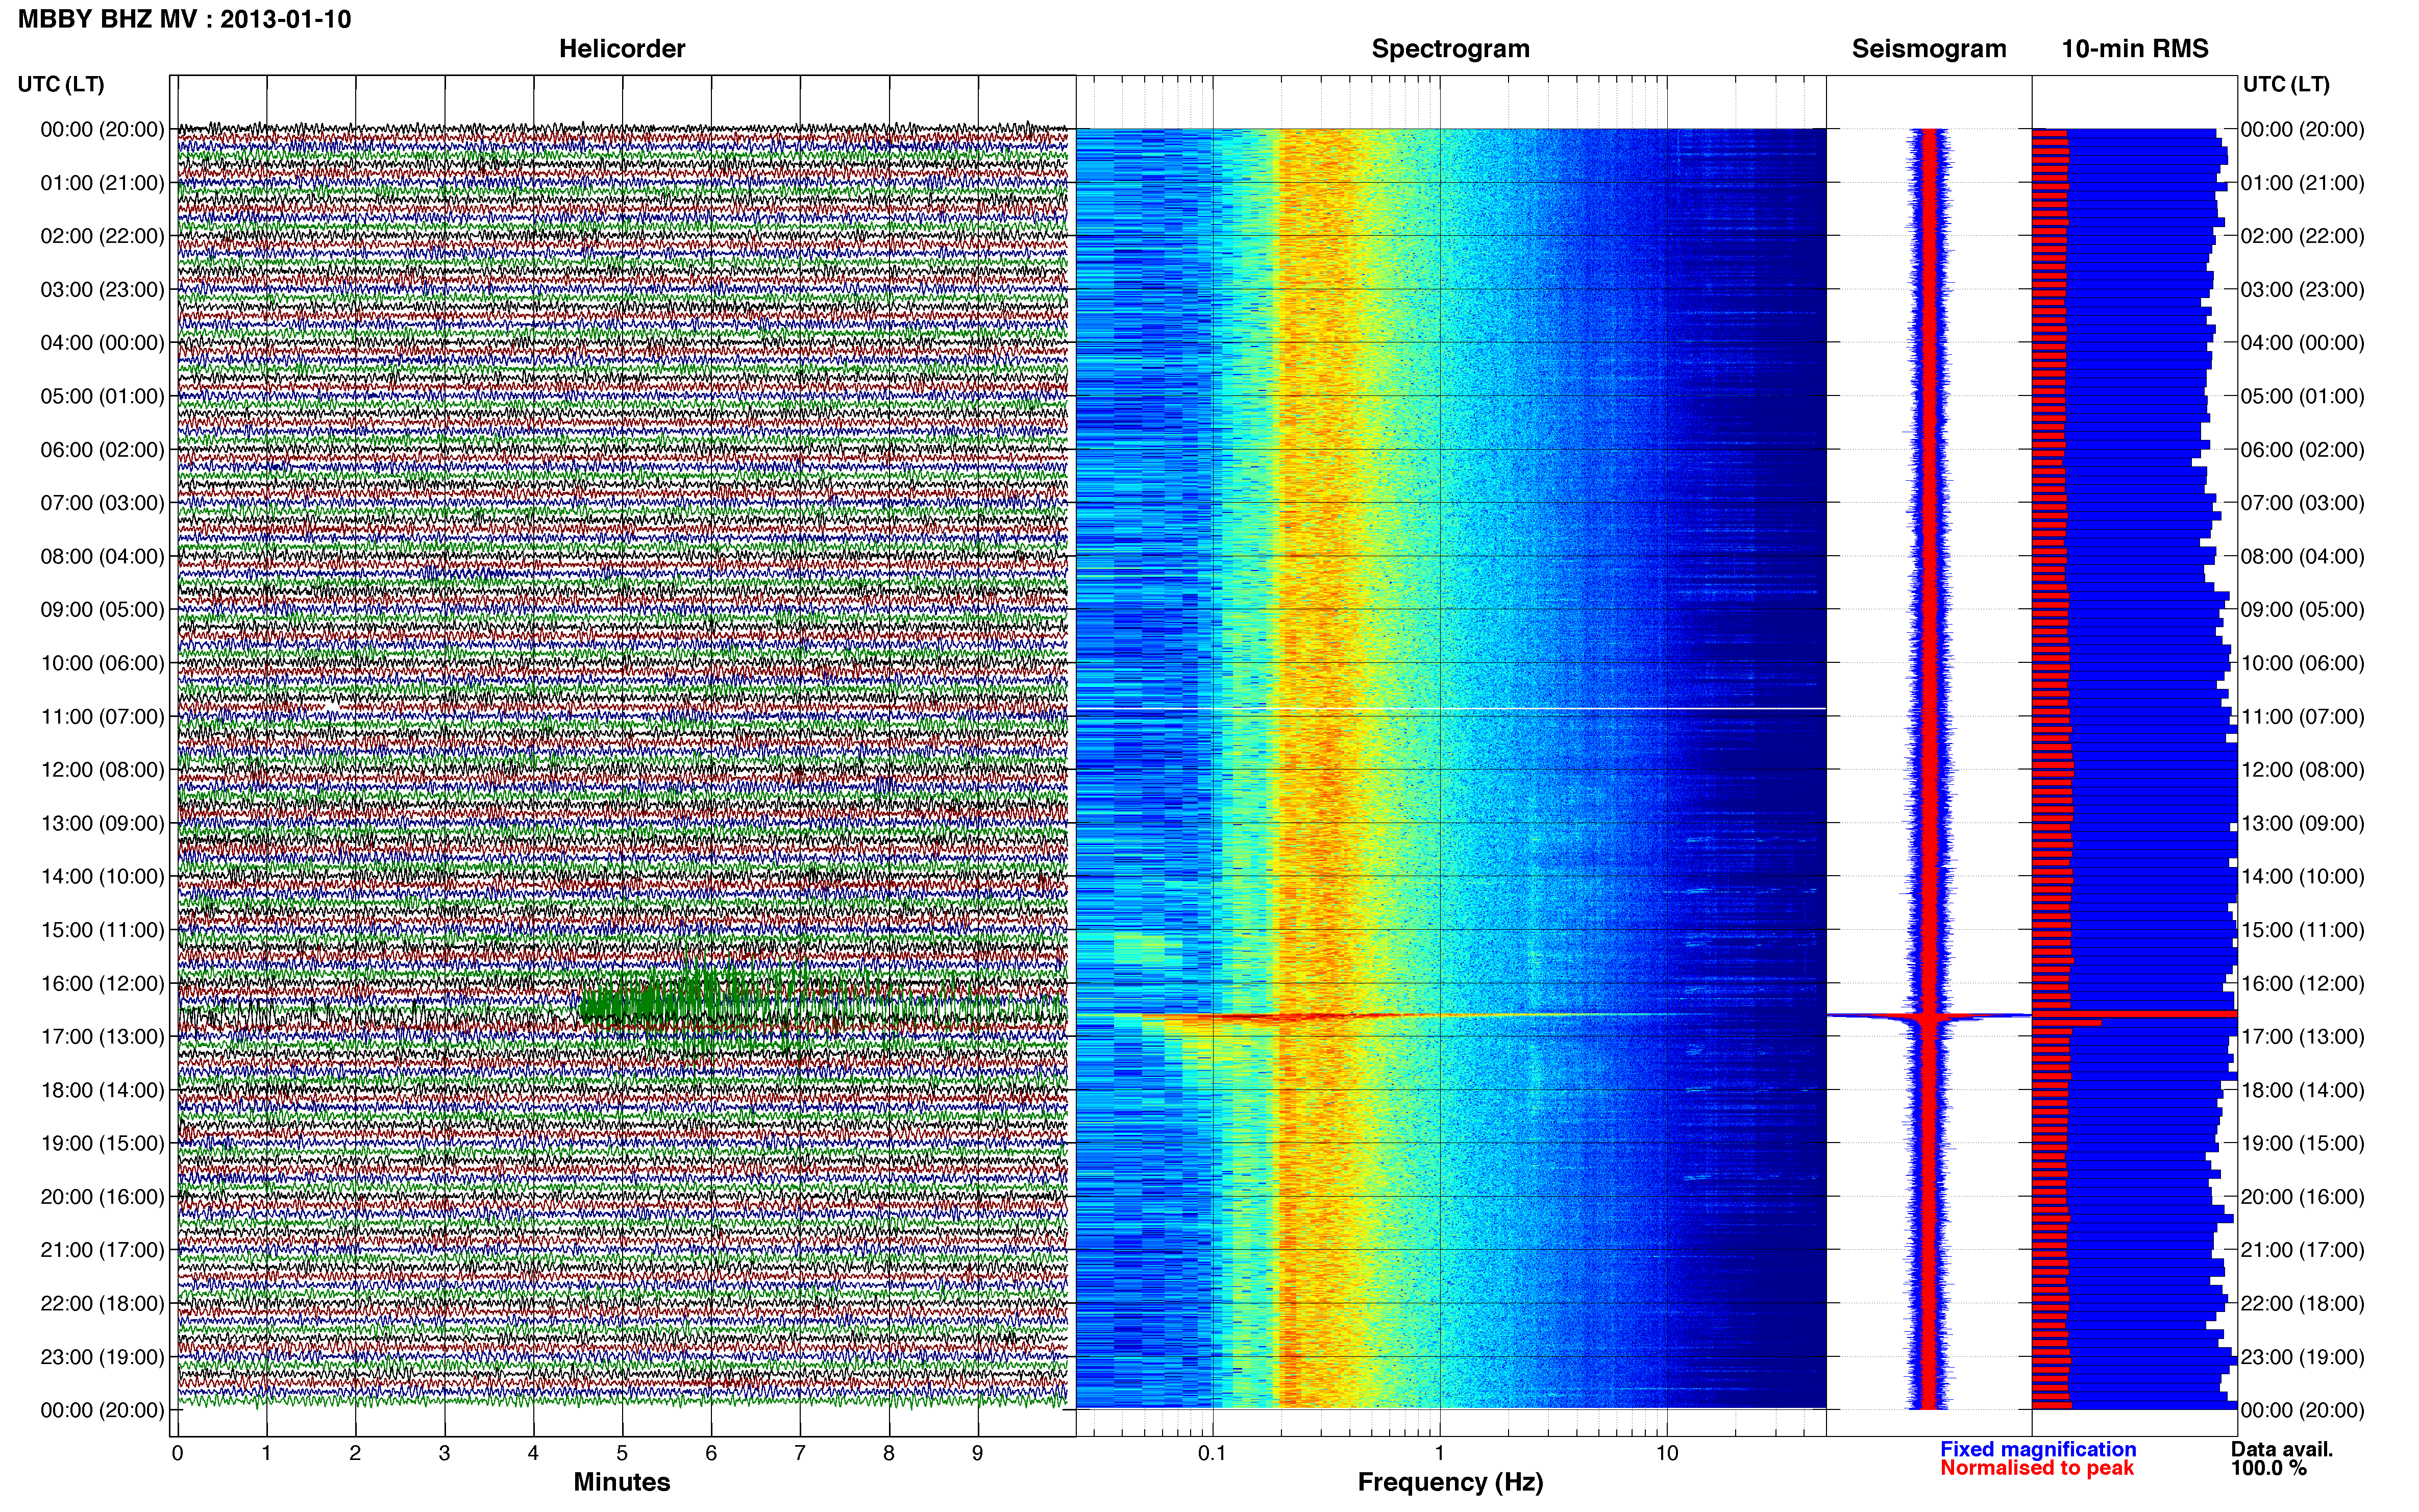2419x1512 pixels.
Task: Click Helicorder time label 08:00 (04:00)
Action: point(102,556)
